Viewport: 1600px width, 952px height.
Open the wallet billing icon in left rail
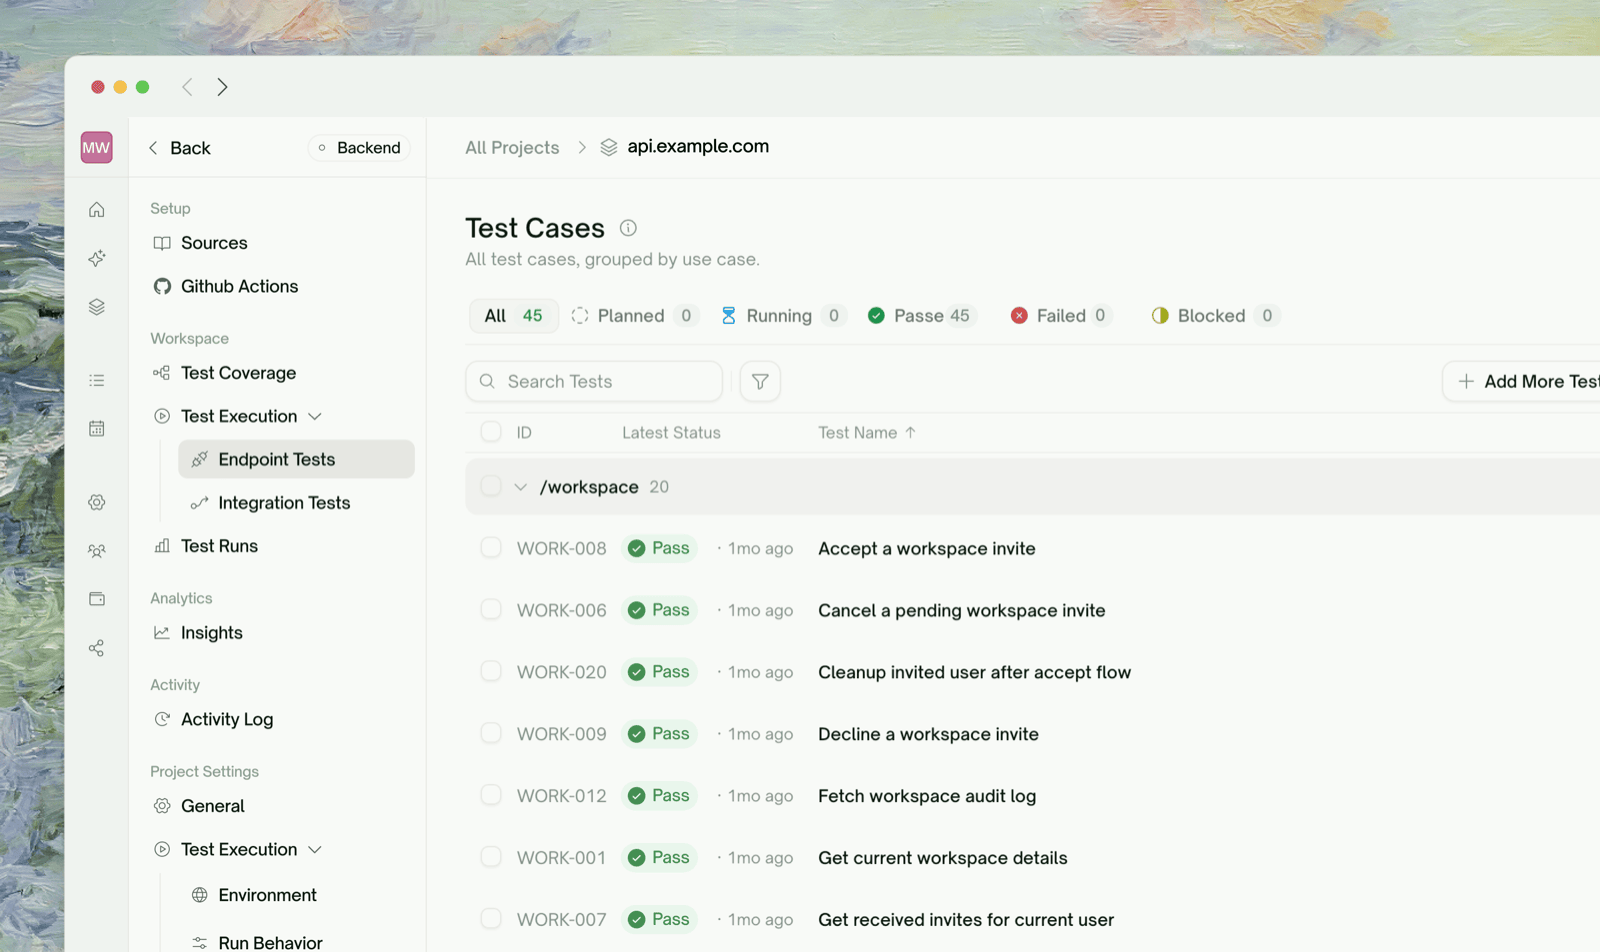[x=97, y=599]
